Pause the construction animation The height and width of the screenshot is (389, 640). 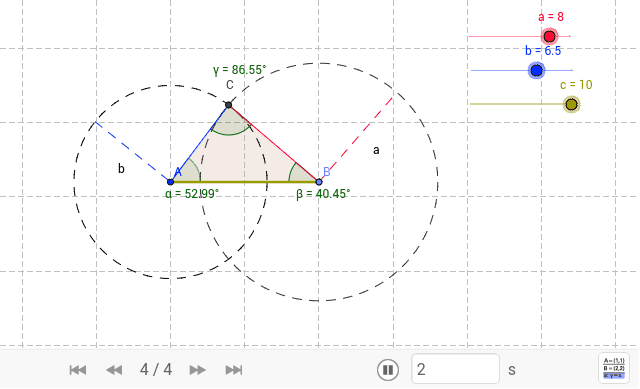387,370
